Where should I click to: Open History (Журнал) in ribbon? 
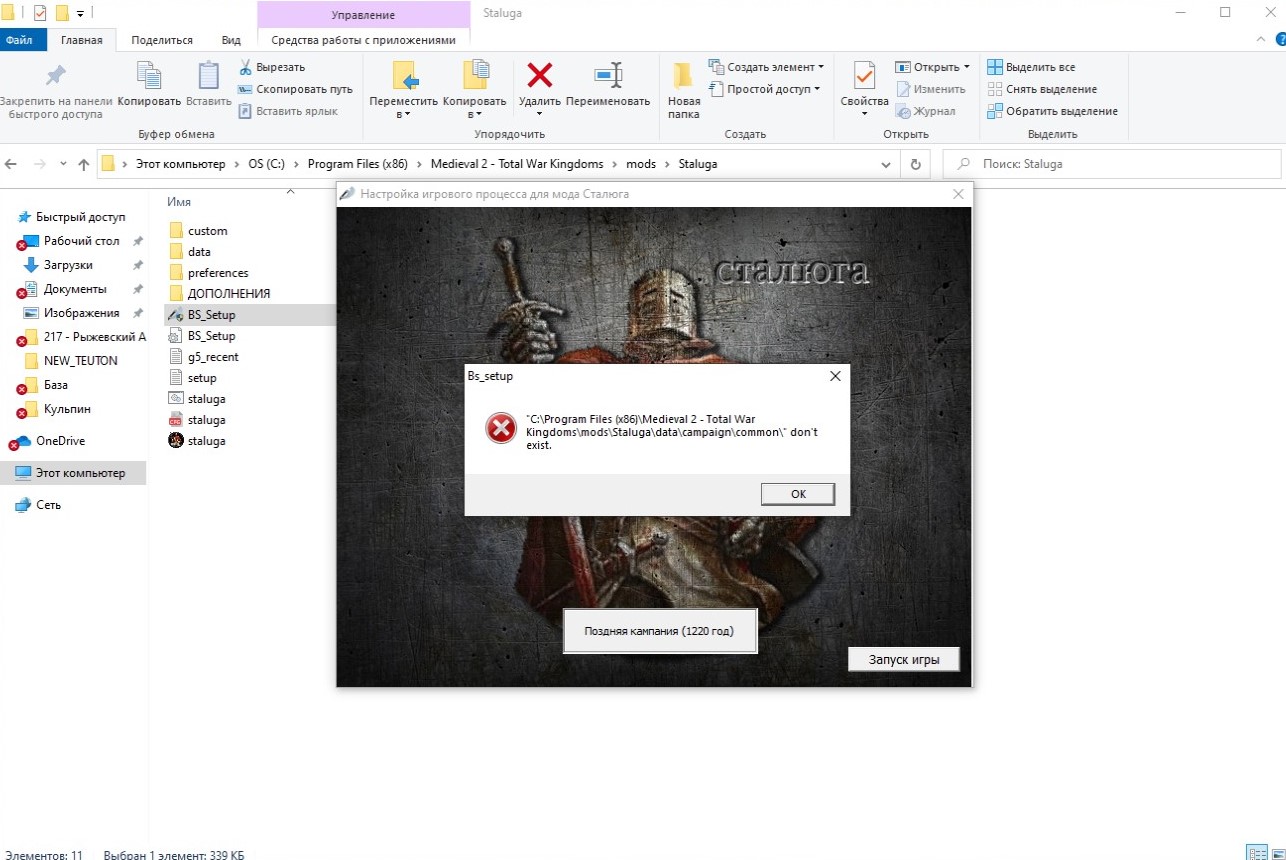click(926, 111)
